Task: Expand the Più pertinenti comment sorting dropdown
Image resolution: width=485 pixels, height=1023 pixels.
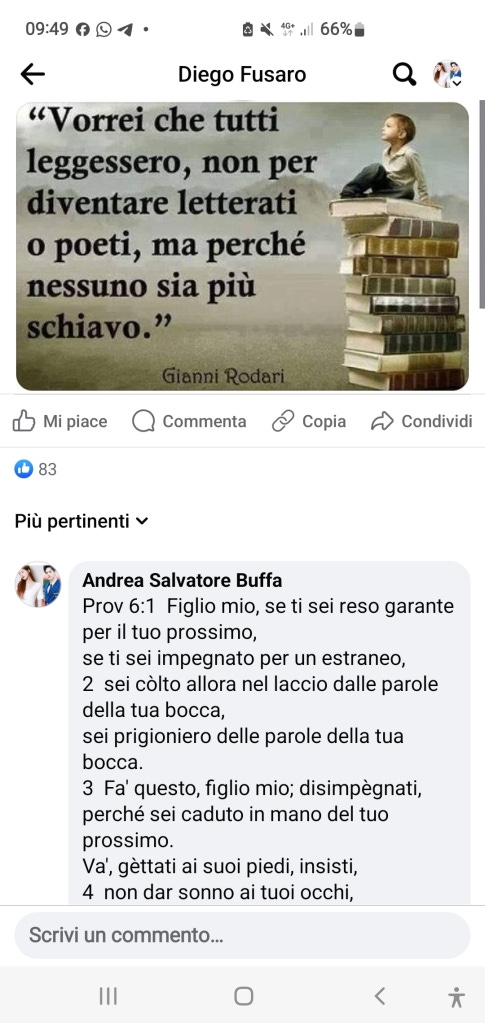Action: click(82, 521)
